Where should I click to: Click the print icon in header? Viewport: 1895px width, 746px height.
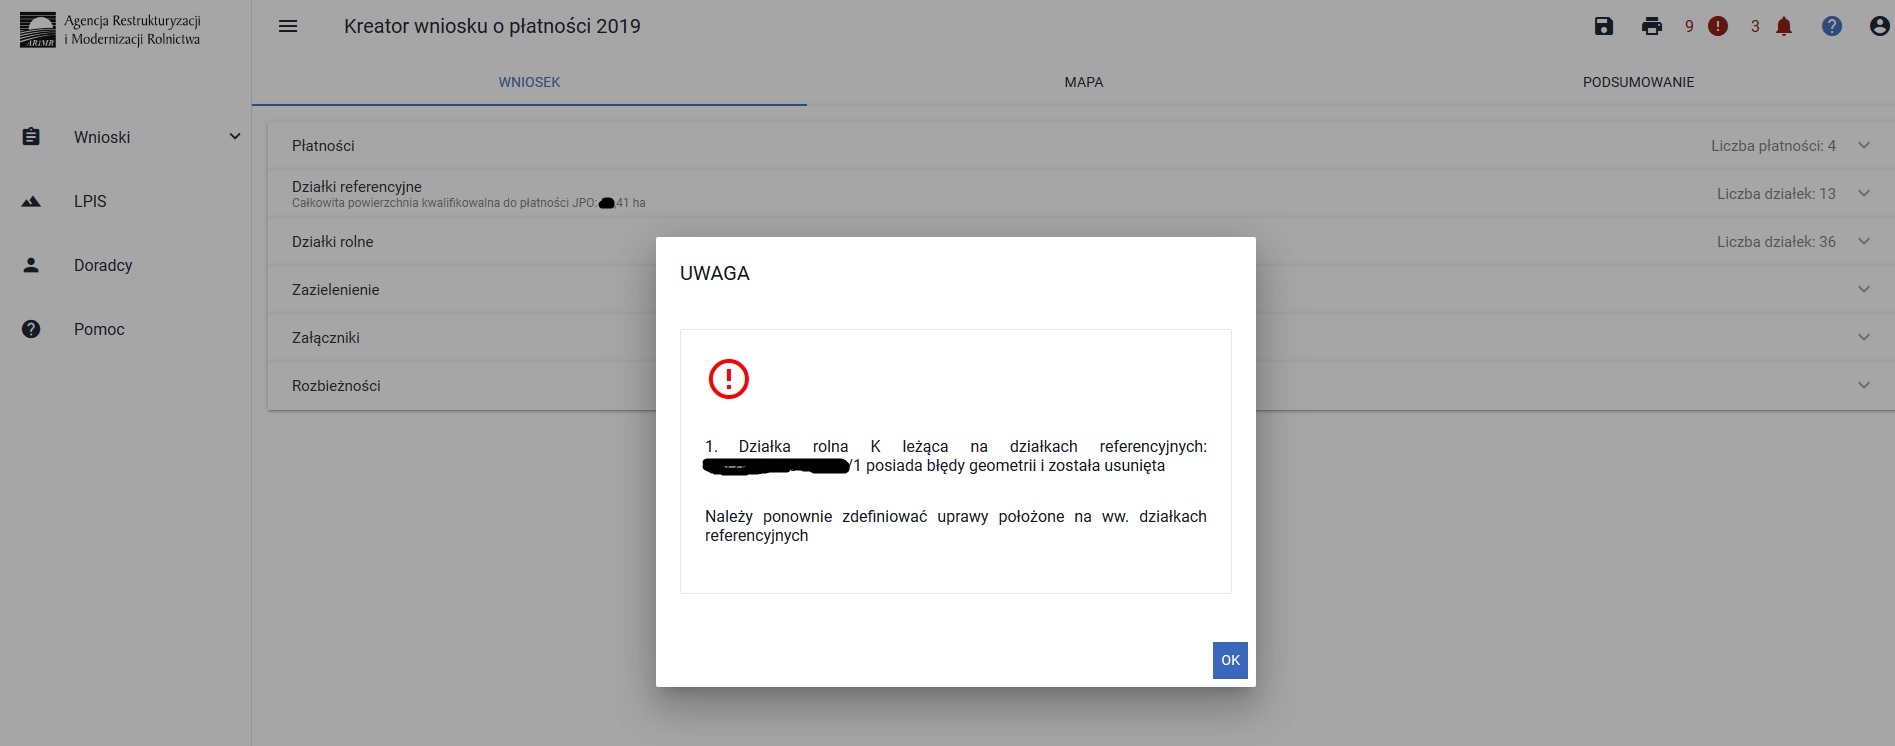(1652, 27)
